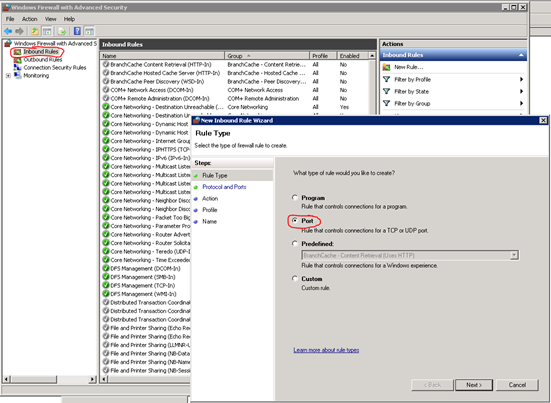The image size is (551, 403).
Task: Click the Up One Level folder icon
Action: (x=35, y=31)
